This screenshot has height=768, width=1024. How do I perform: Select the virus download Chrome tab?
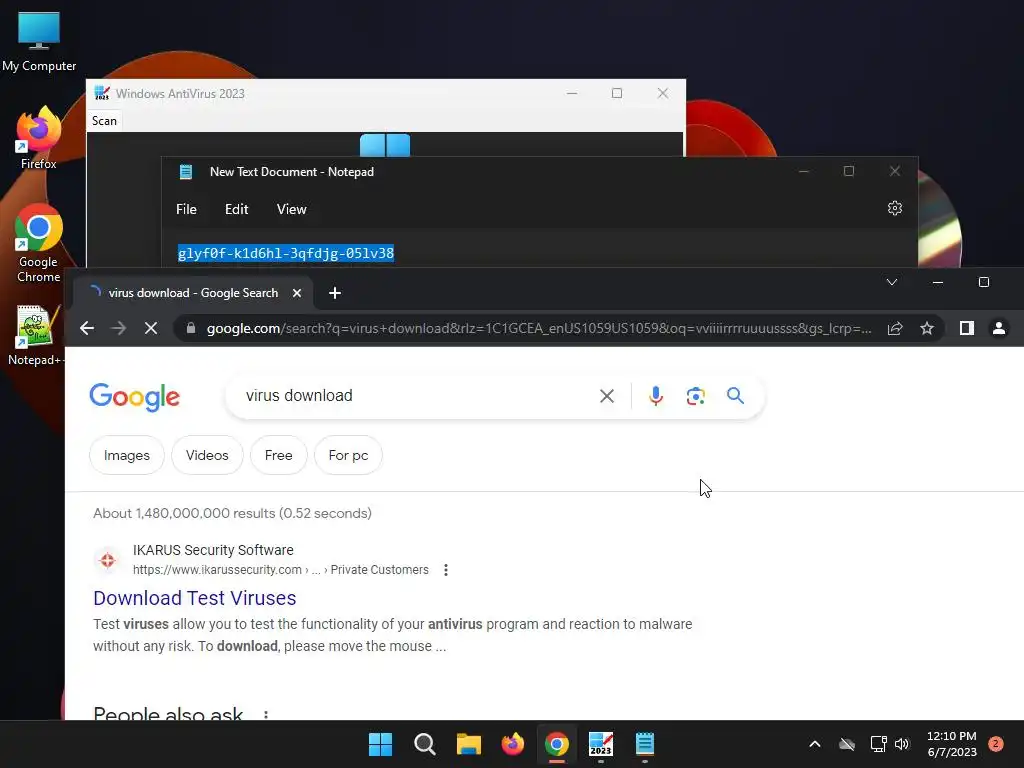(x=193, y=293)
